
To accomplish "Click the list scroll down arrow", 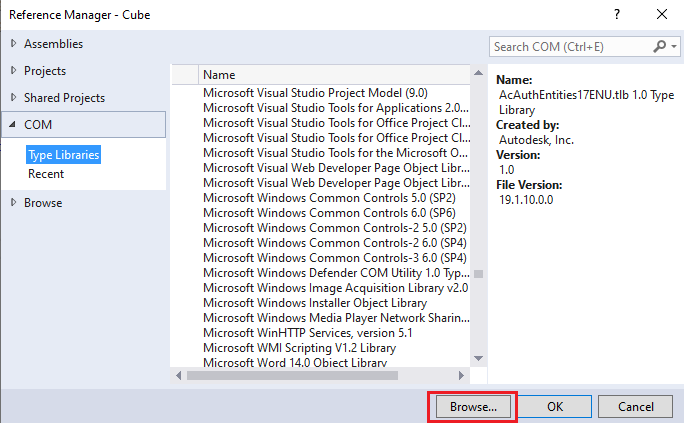I will point(479,358).
